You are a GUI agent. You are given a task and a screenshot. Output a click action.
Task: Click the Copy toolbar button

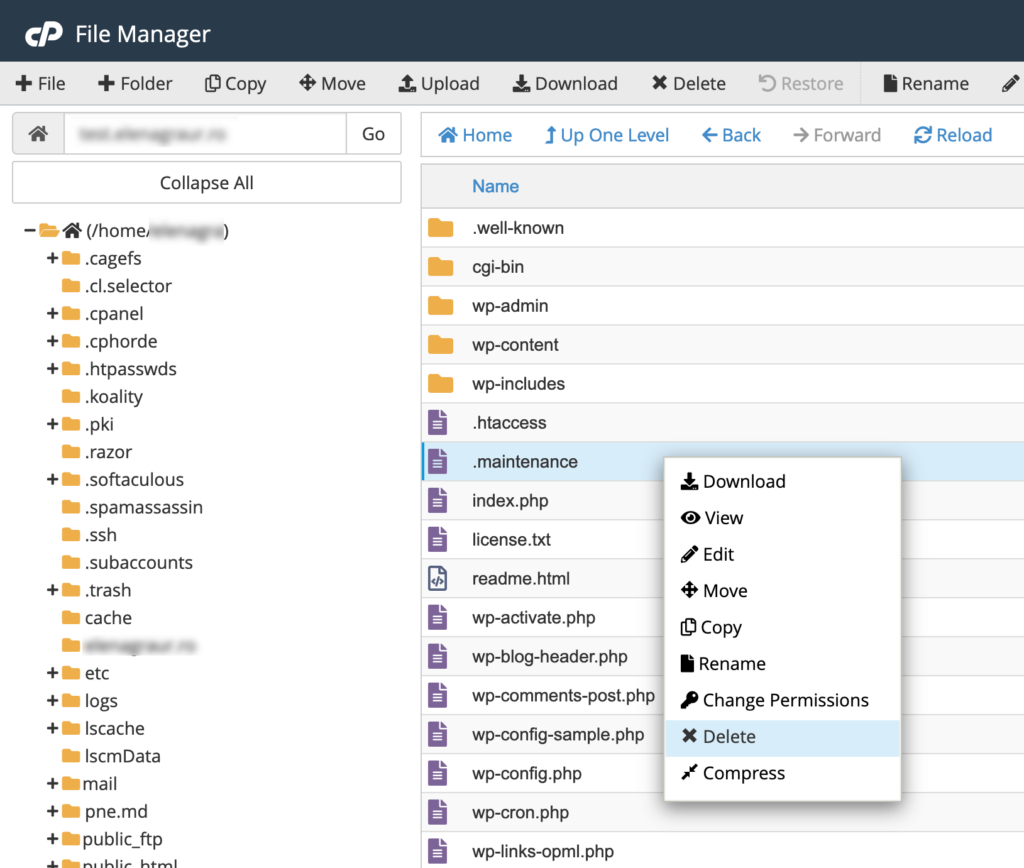[236, 84]
